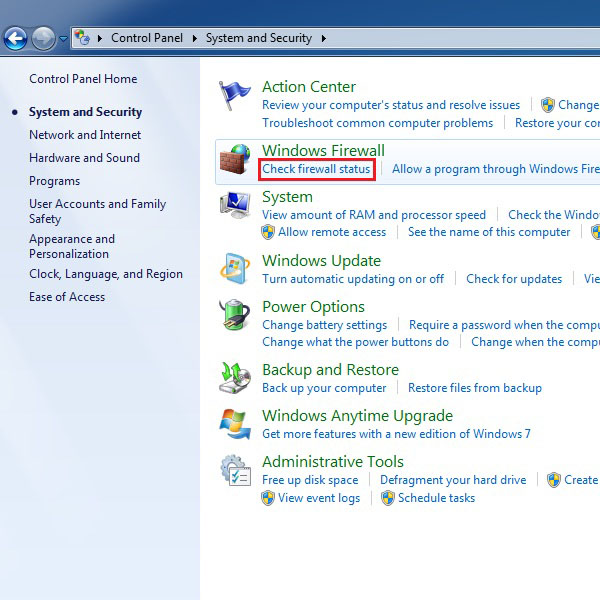Click the Back navigation arrow button

[15, 38]
